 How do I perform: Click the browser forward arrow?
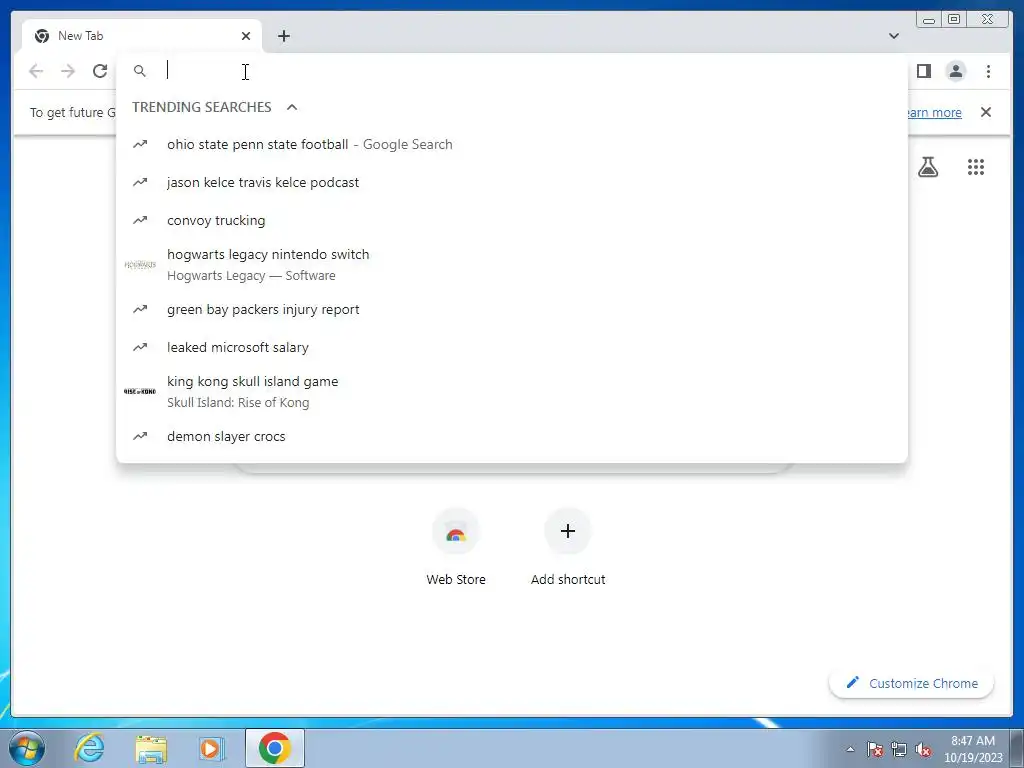click(68, 71)
